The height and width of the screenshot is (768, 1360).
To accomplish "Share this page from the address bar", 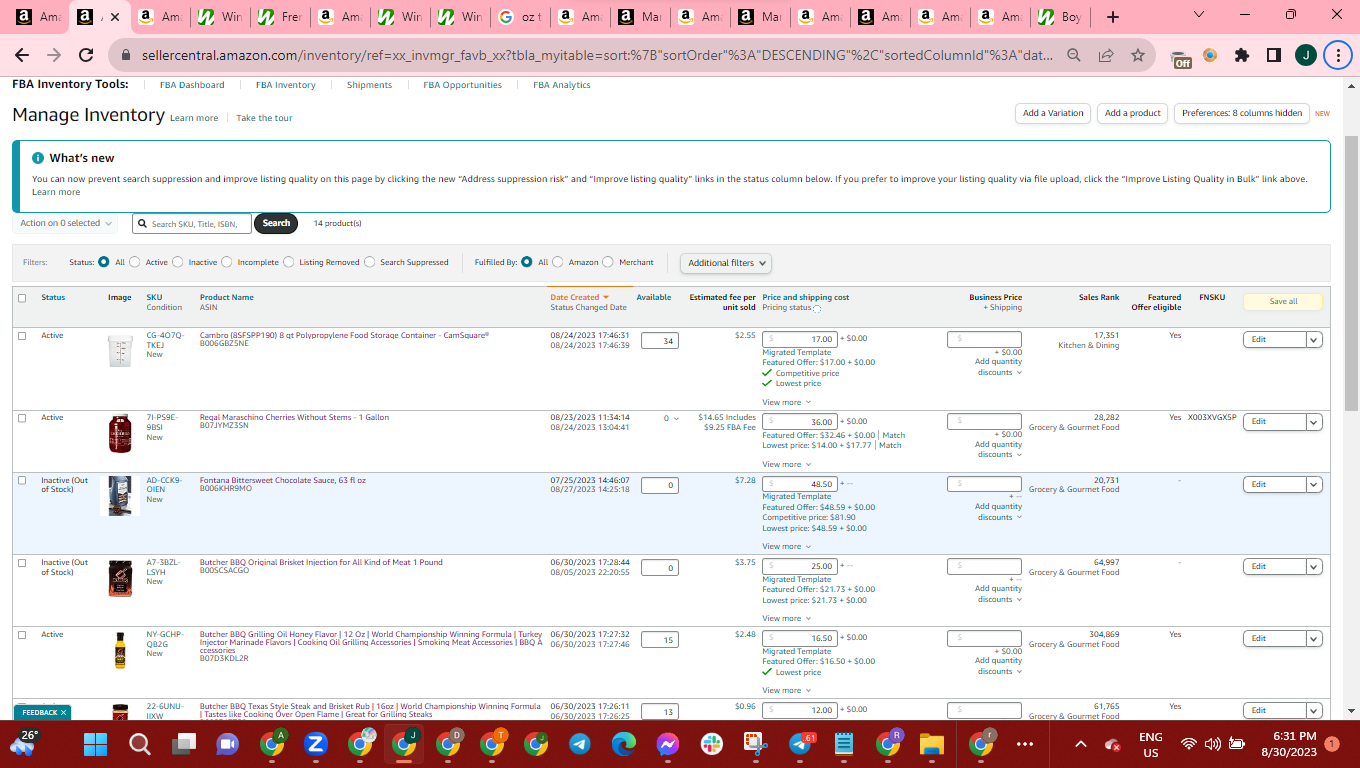I will click(1106, 56).
